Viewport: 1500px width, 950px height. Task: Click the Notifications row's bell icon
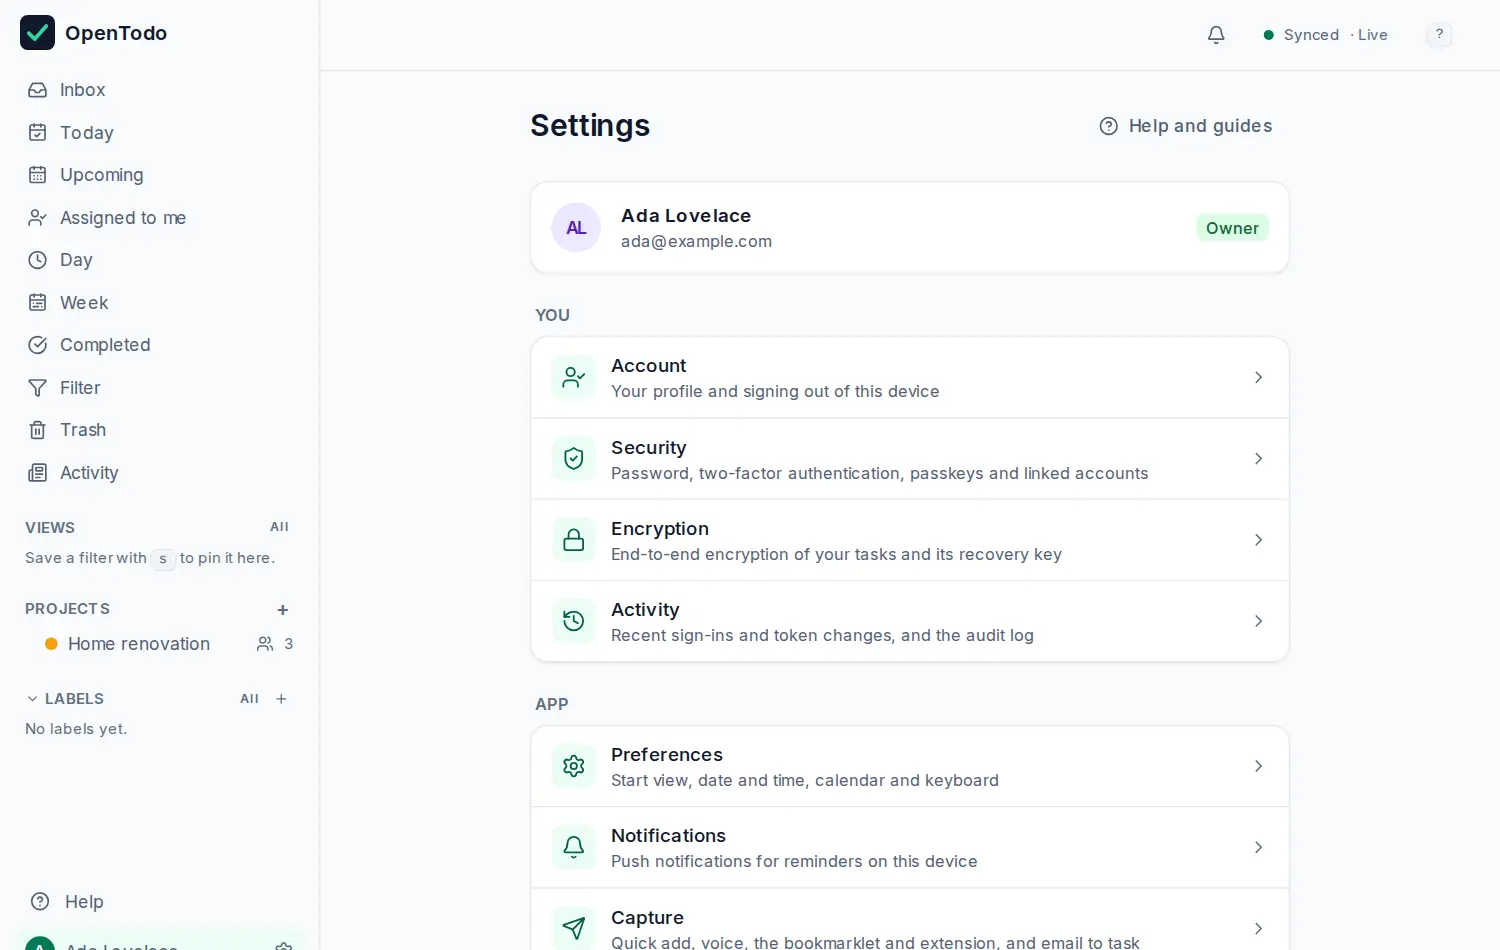click(x=574, y=847)
